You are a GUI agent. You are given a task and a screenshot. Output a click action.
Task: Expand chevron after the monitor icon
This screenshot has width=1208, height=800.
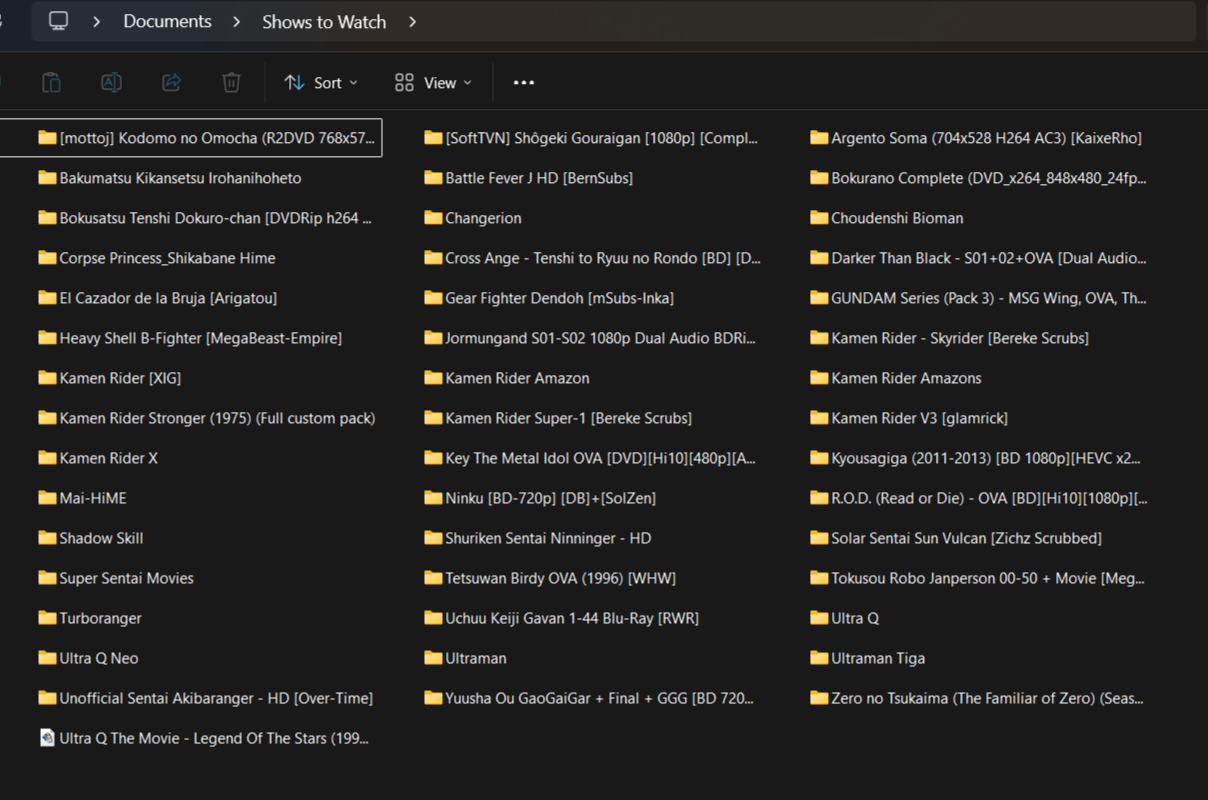pos(96,21)
